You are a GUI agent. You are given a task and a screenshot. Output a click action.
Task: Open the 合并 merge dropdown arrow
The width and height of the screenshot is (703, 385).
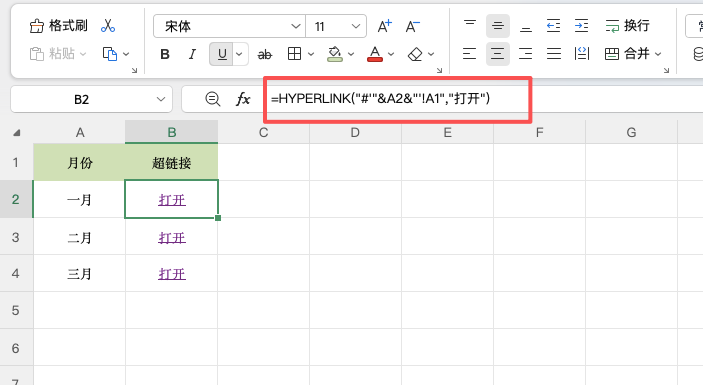coord(658,54)
